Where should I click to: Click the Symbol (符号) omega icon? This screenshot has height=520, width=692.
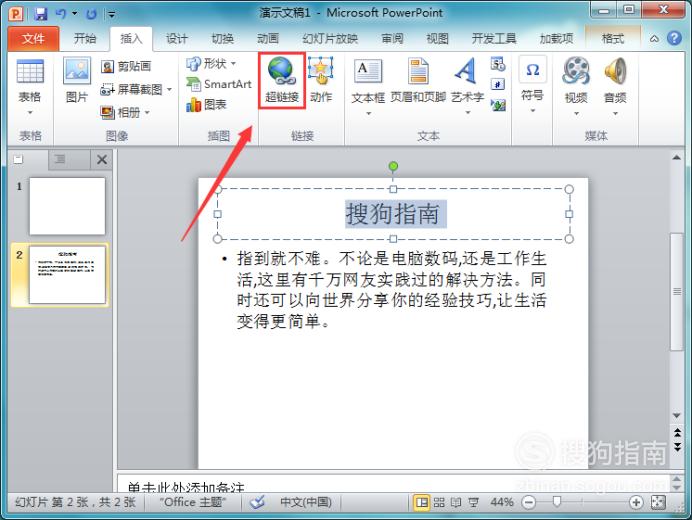[533, 69]
